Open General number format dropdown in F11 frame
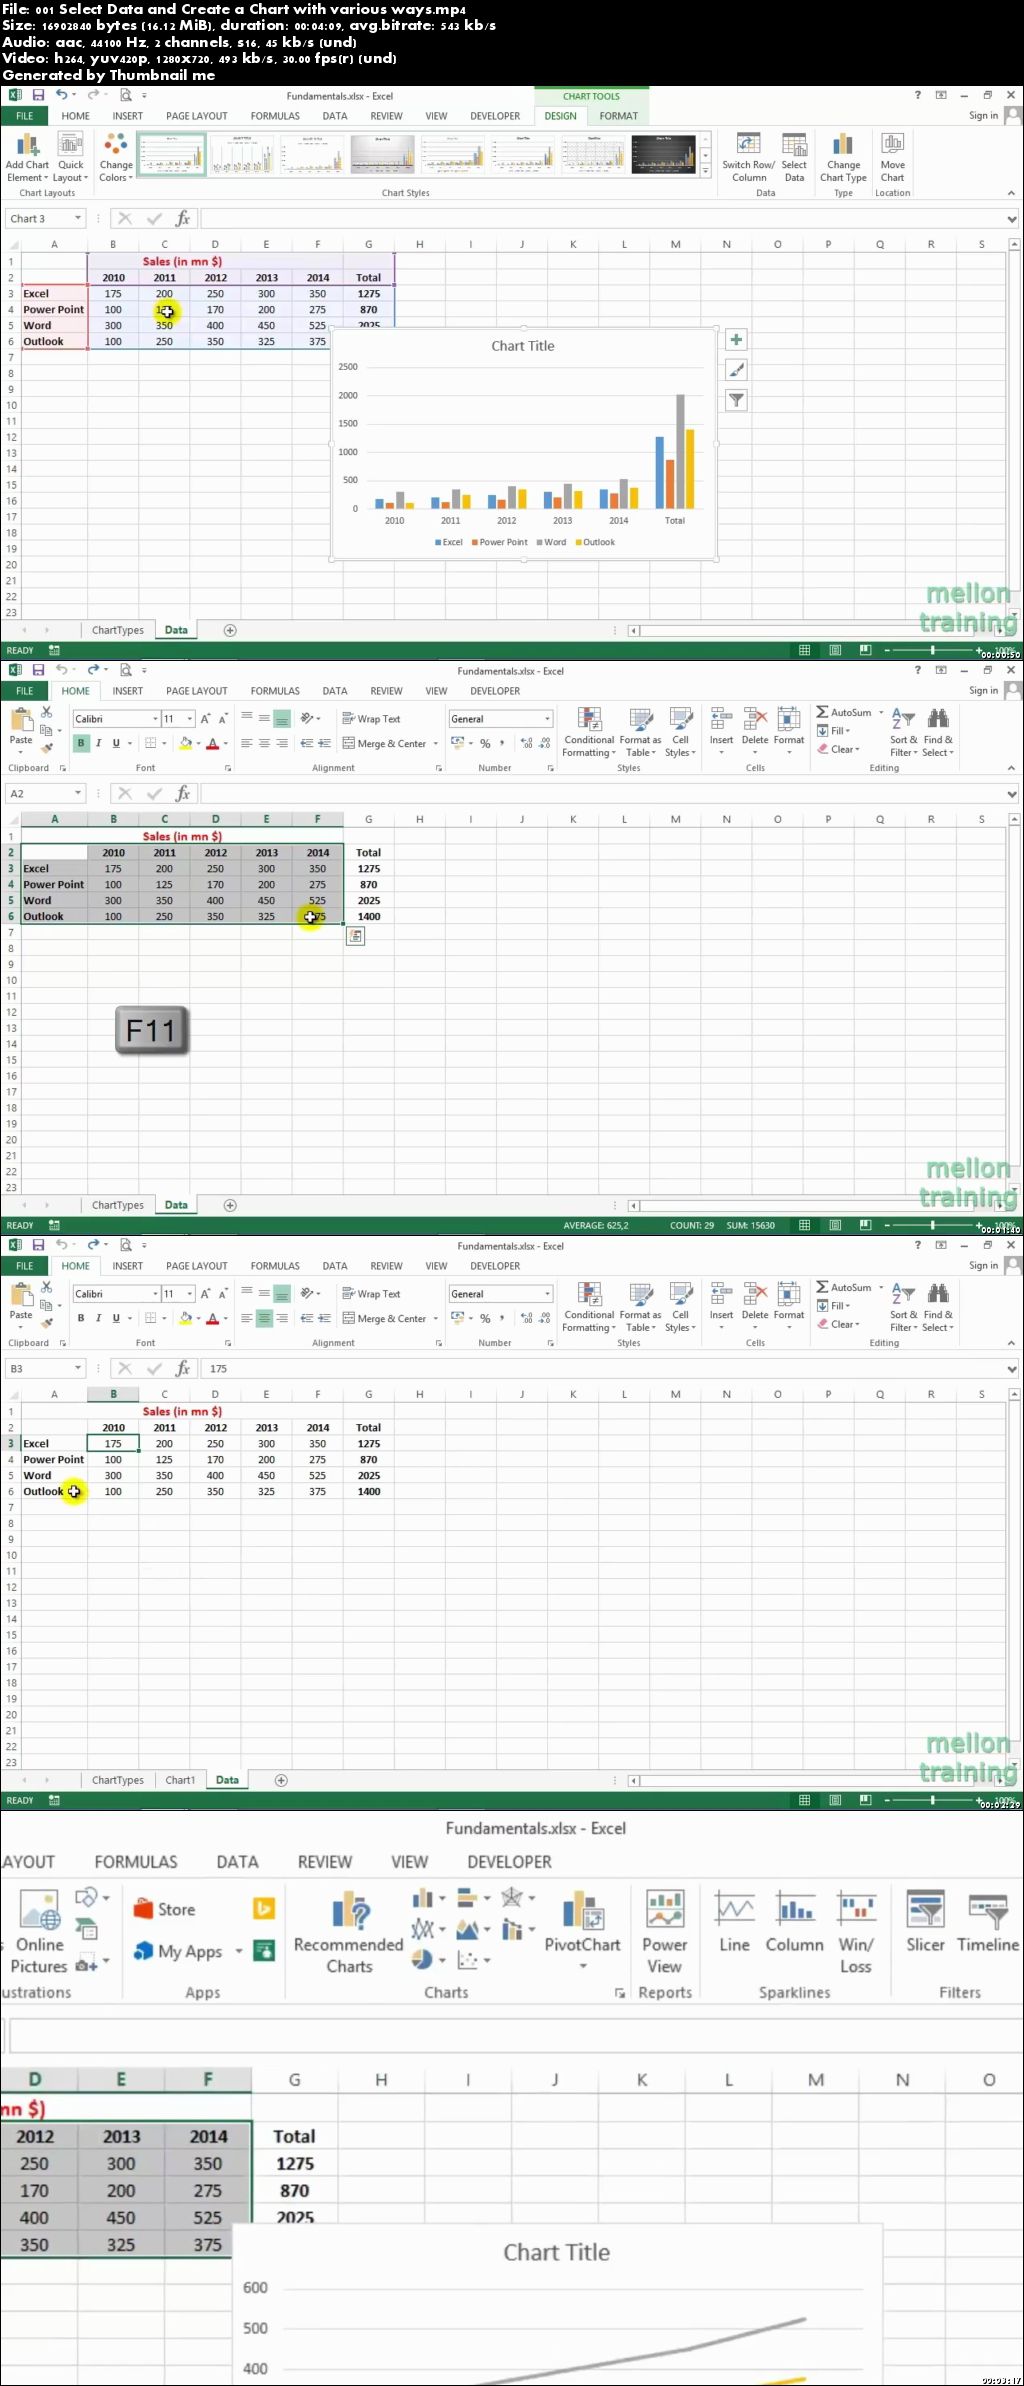The image size is (1024, 2386). 547,719
